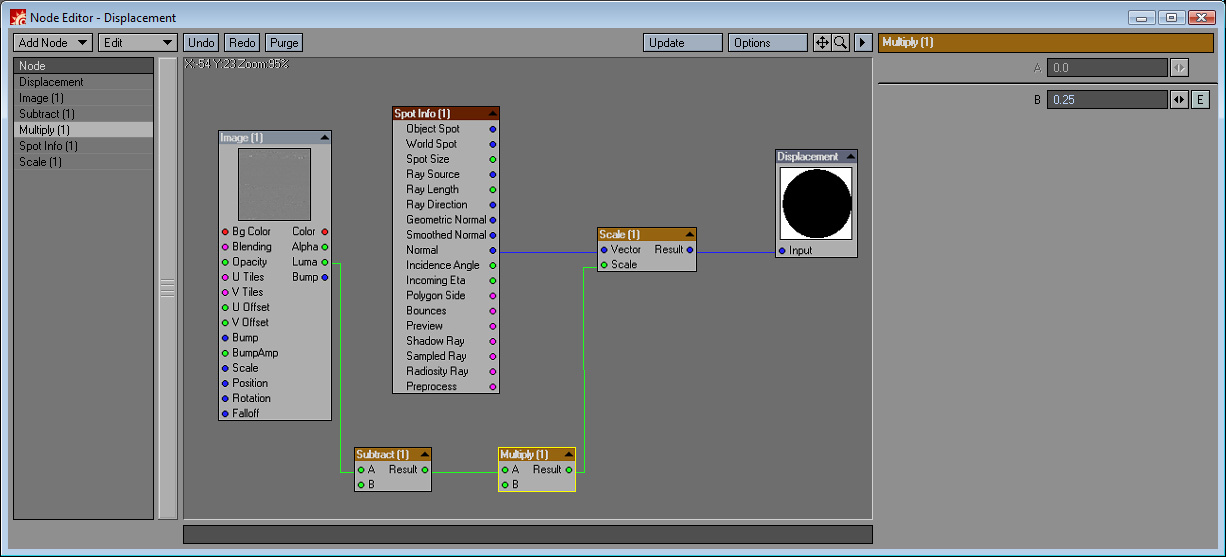Screen dimensions: 1226x557
Task: Click the Vector input dot on Scale node
Action: pos(604,250)
